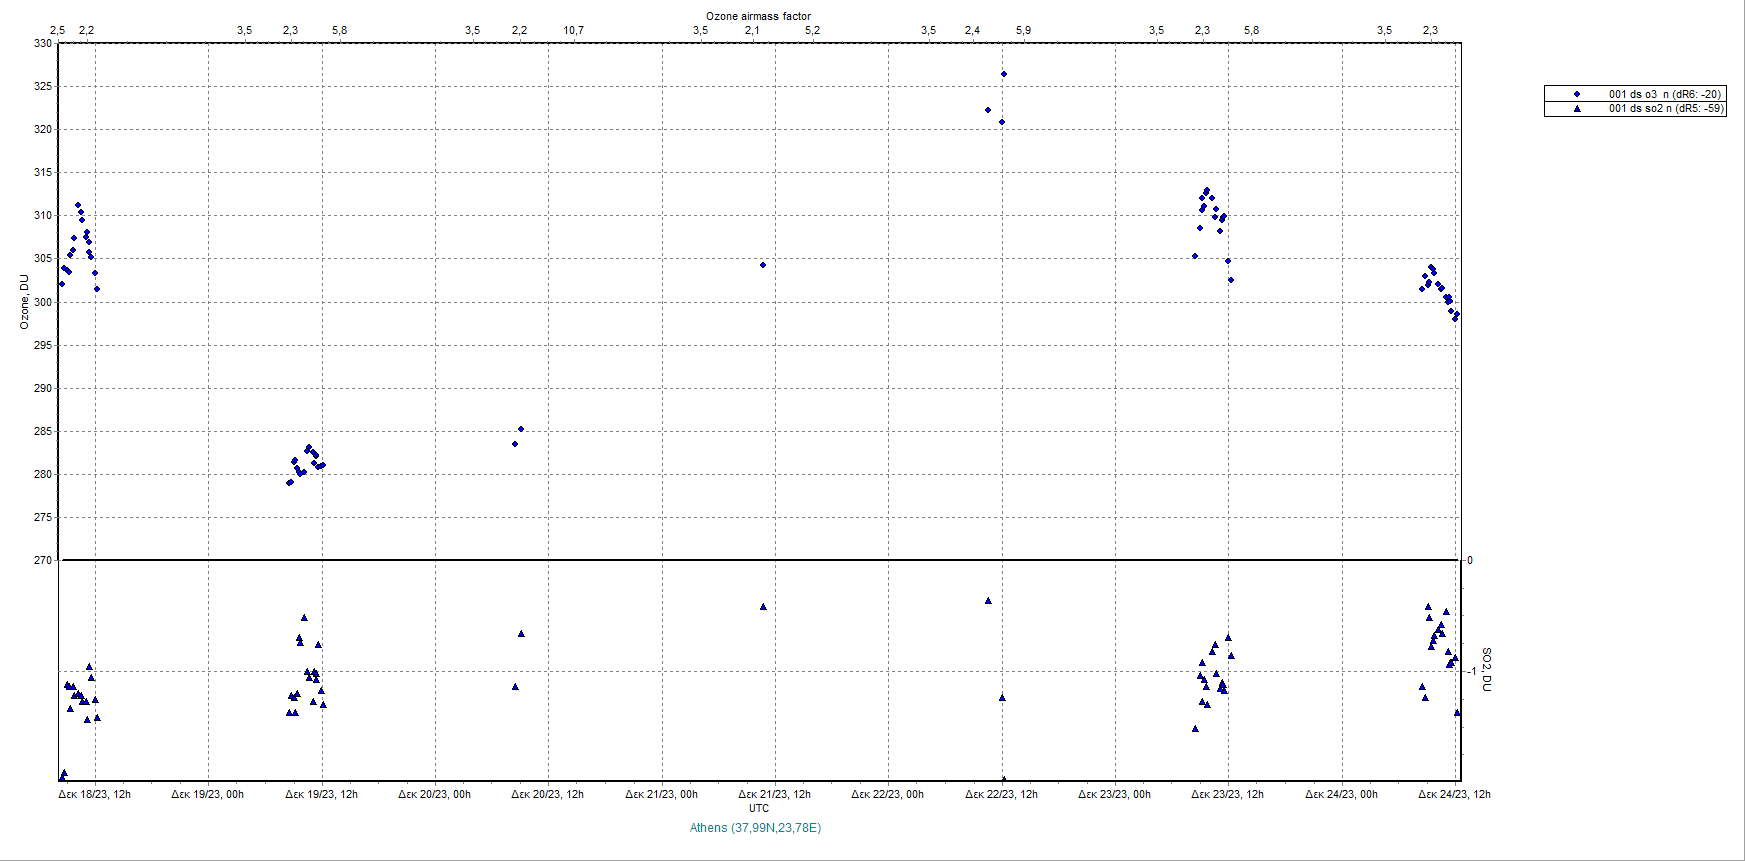
Task: Click the so2 triangle marker in legend
Action: click(1577, 108)
